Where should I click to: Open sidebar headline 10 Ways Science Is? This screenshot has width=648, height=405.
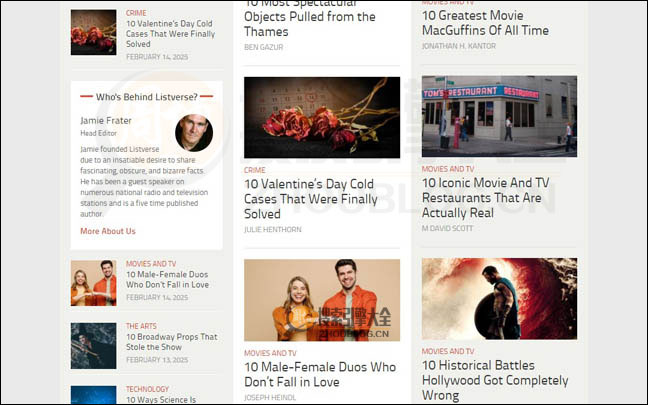coord(161,400)
